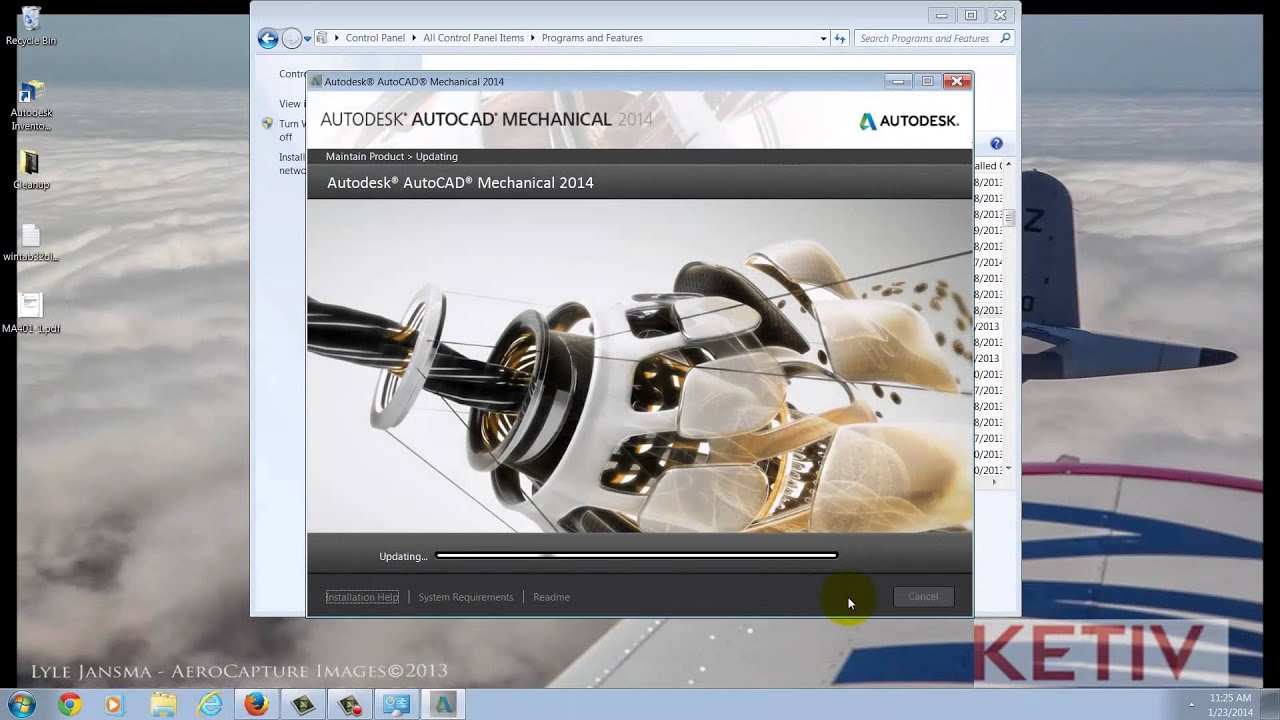Launch Google Chrome from the taskbar
The image size is (1280, 720).
[69, 704]
